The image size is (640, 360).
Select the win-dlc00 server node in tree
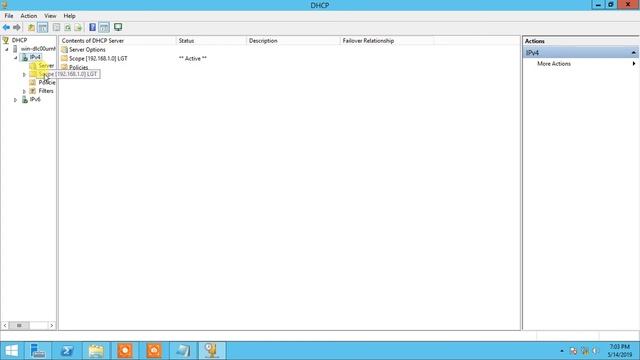tap(38, 49)
